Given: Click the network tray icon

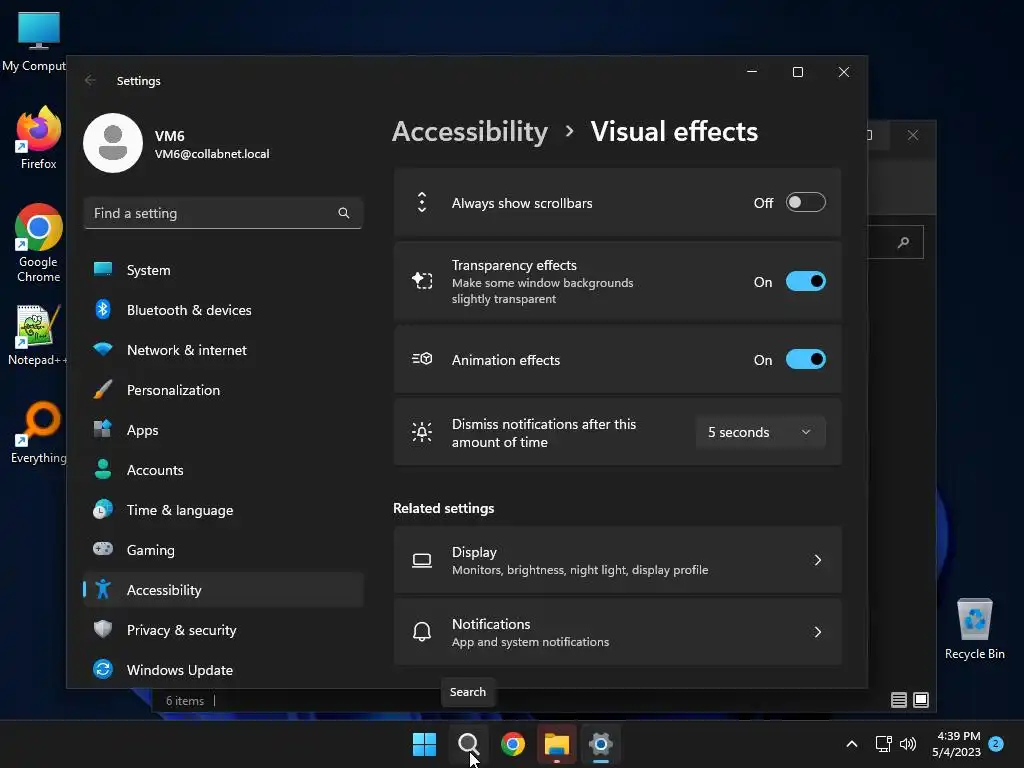Looking at the screenshot, I should click(883, 744).
